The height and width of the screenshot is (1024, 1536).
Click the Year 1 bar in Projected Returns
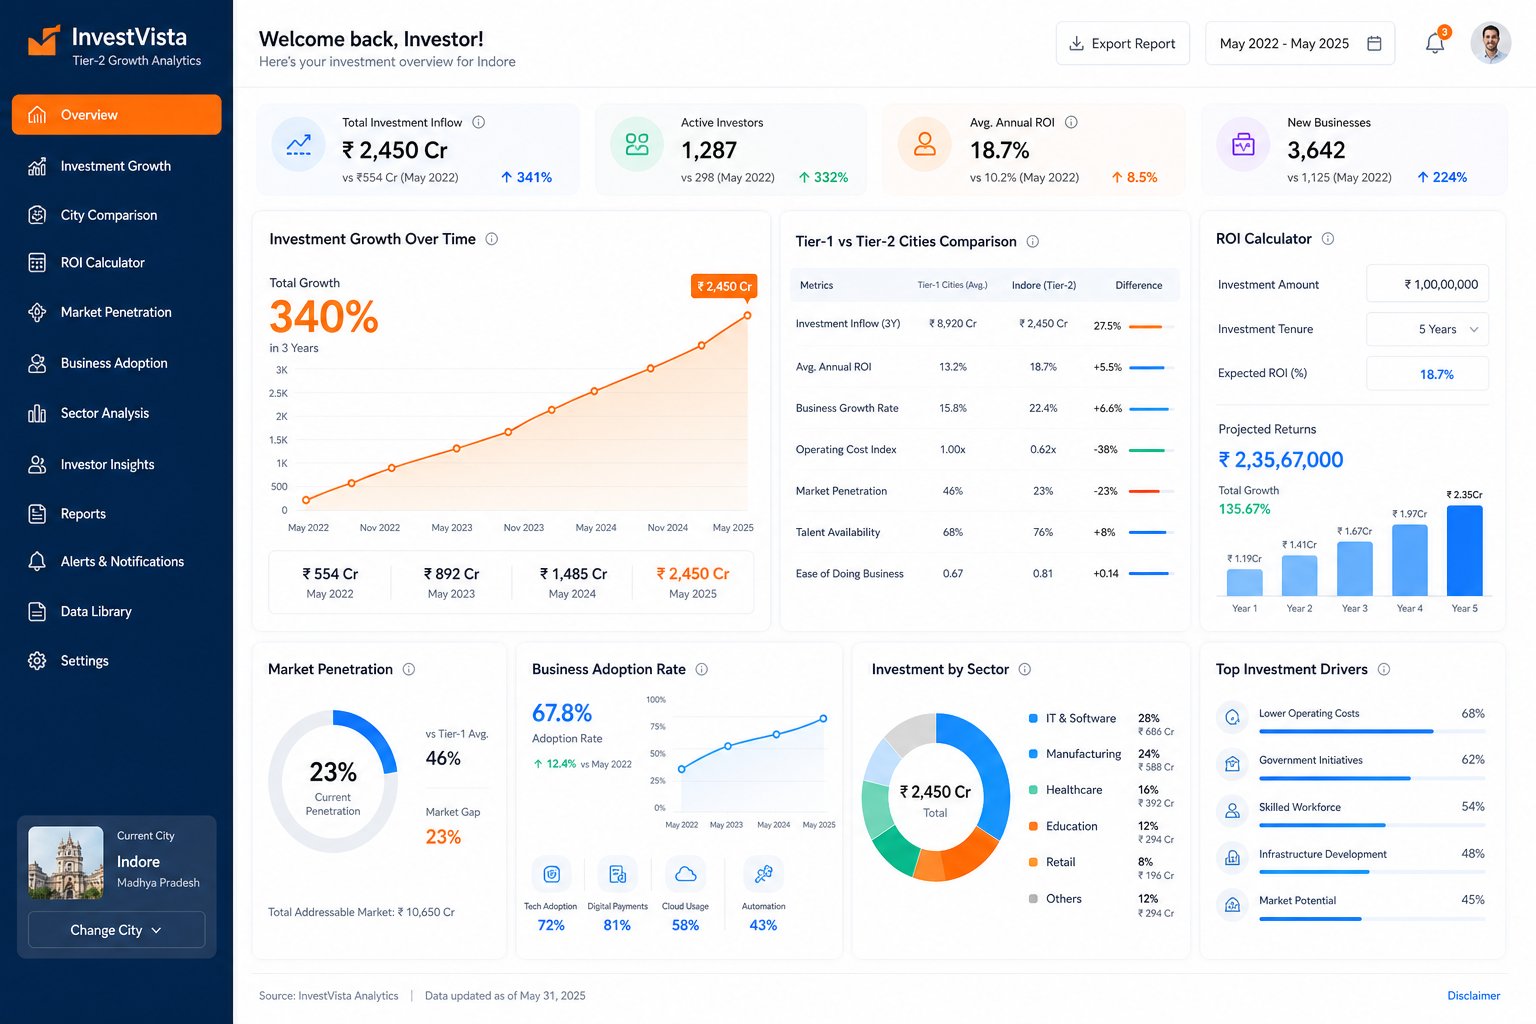(1245, 583)
